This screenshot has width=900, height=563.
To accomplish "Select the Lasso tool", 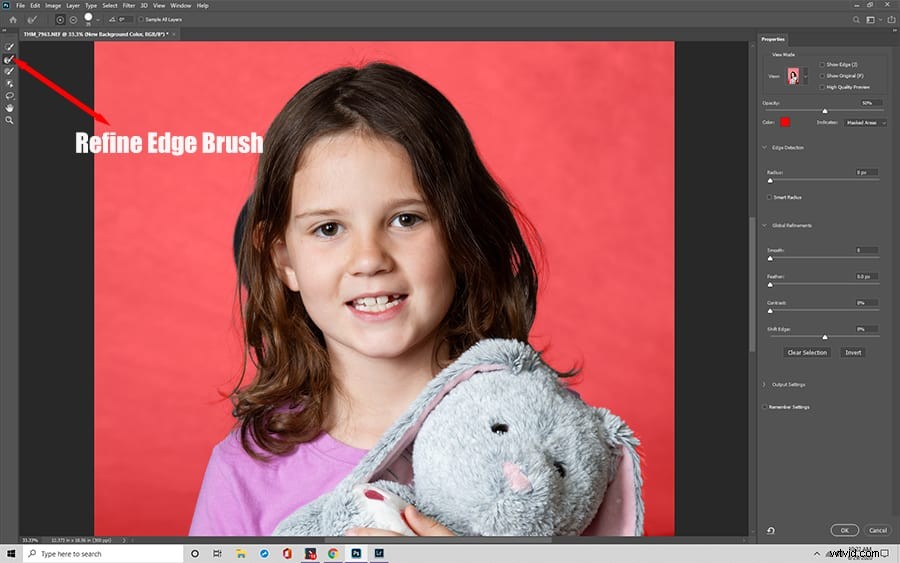I will [x=9, y=96].
